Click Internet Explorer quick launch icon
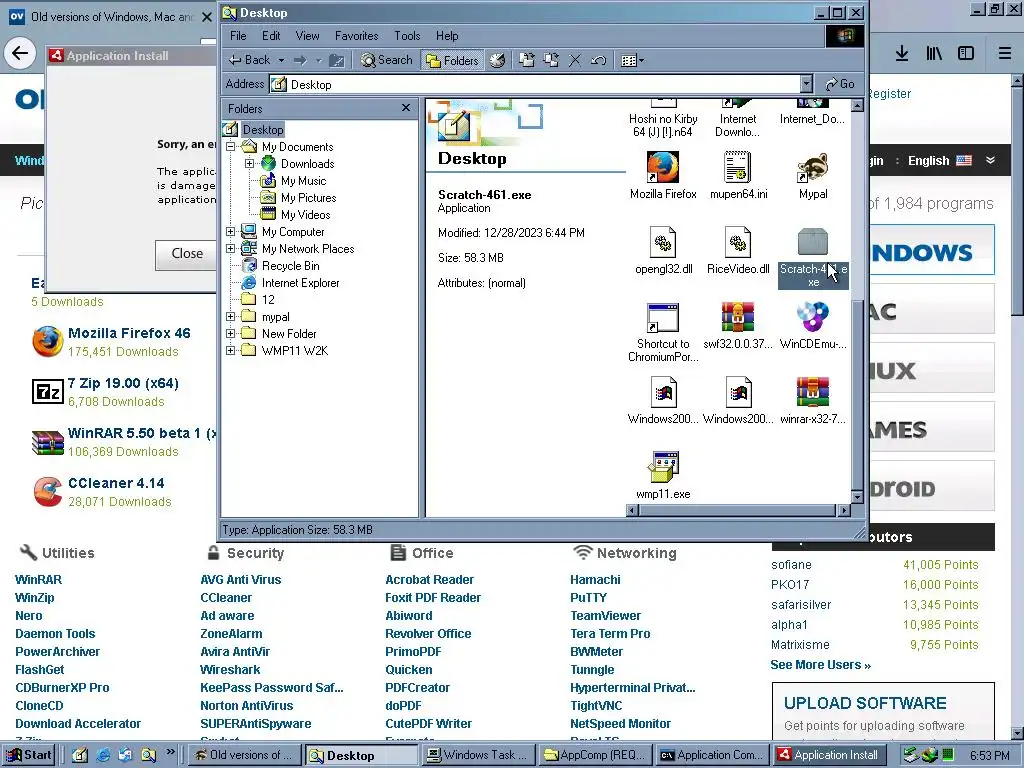This screenshot has height=768, width=1024. [x=103, y=755]
